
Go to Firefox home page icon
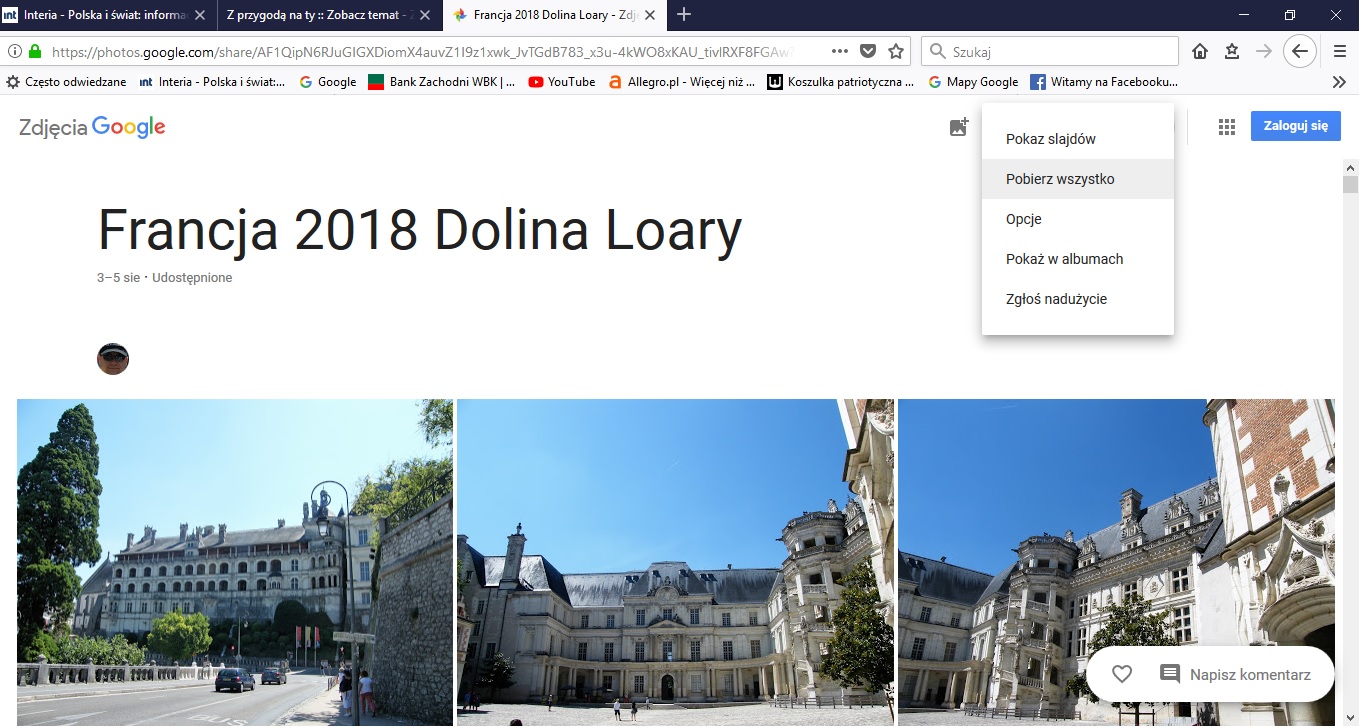pos(1200,51)
